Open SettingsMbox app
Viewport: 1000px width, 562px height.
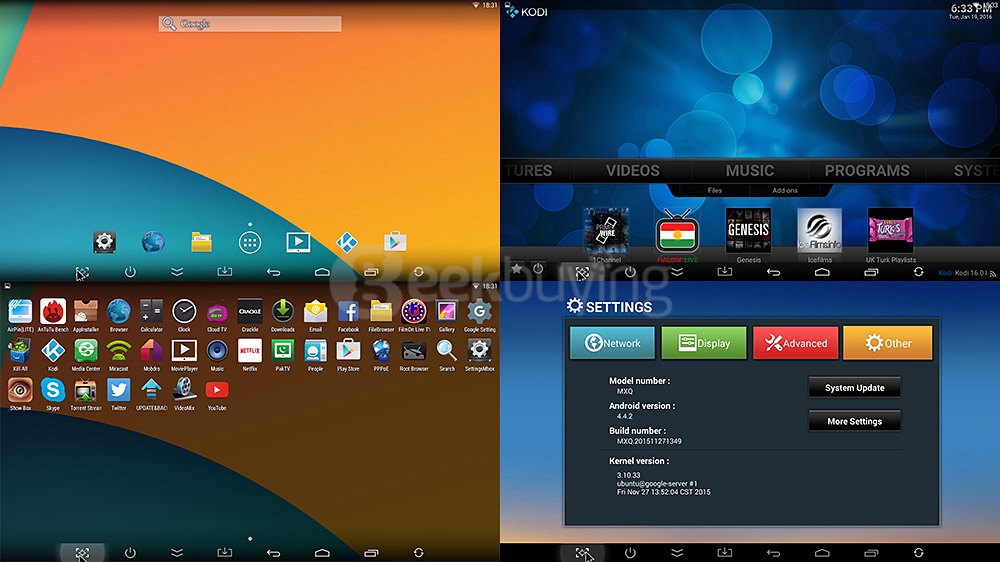480,355
